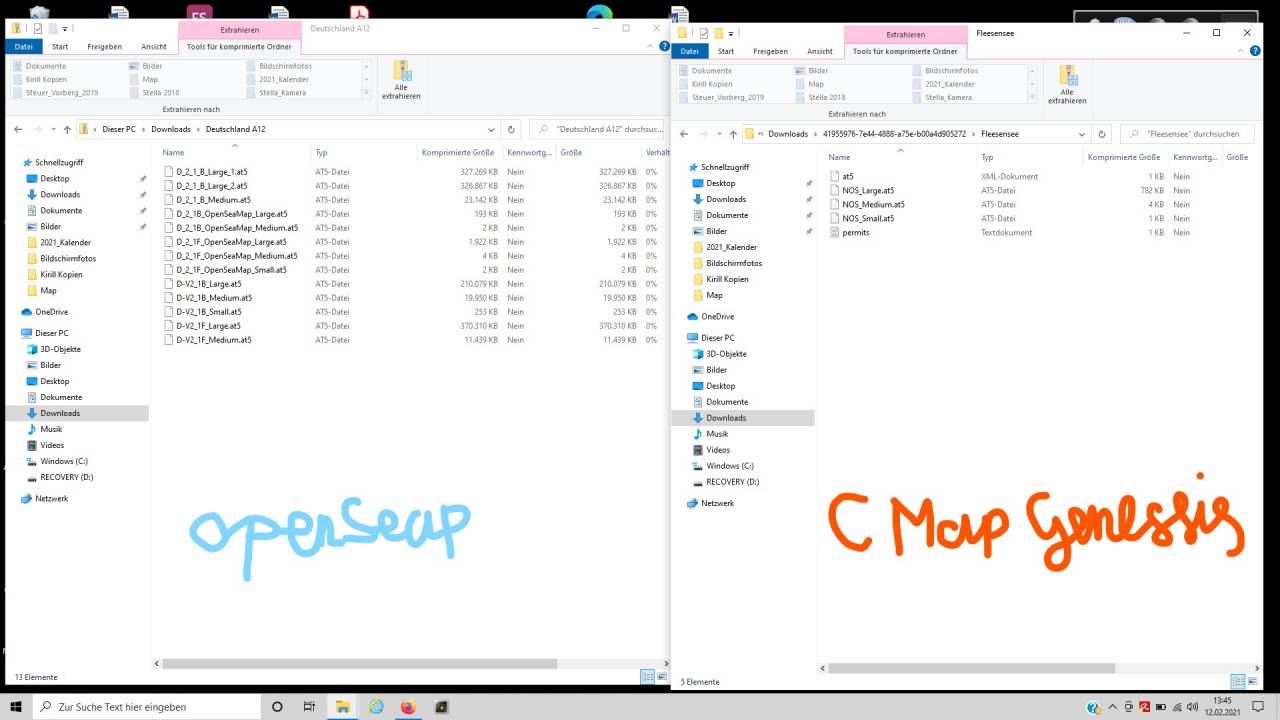Open OneDrive in the Fleesensee window sidebar

pos(717,316)
